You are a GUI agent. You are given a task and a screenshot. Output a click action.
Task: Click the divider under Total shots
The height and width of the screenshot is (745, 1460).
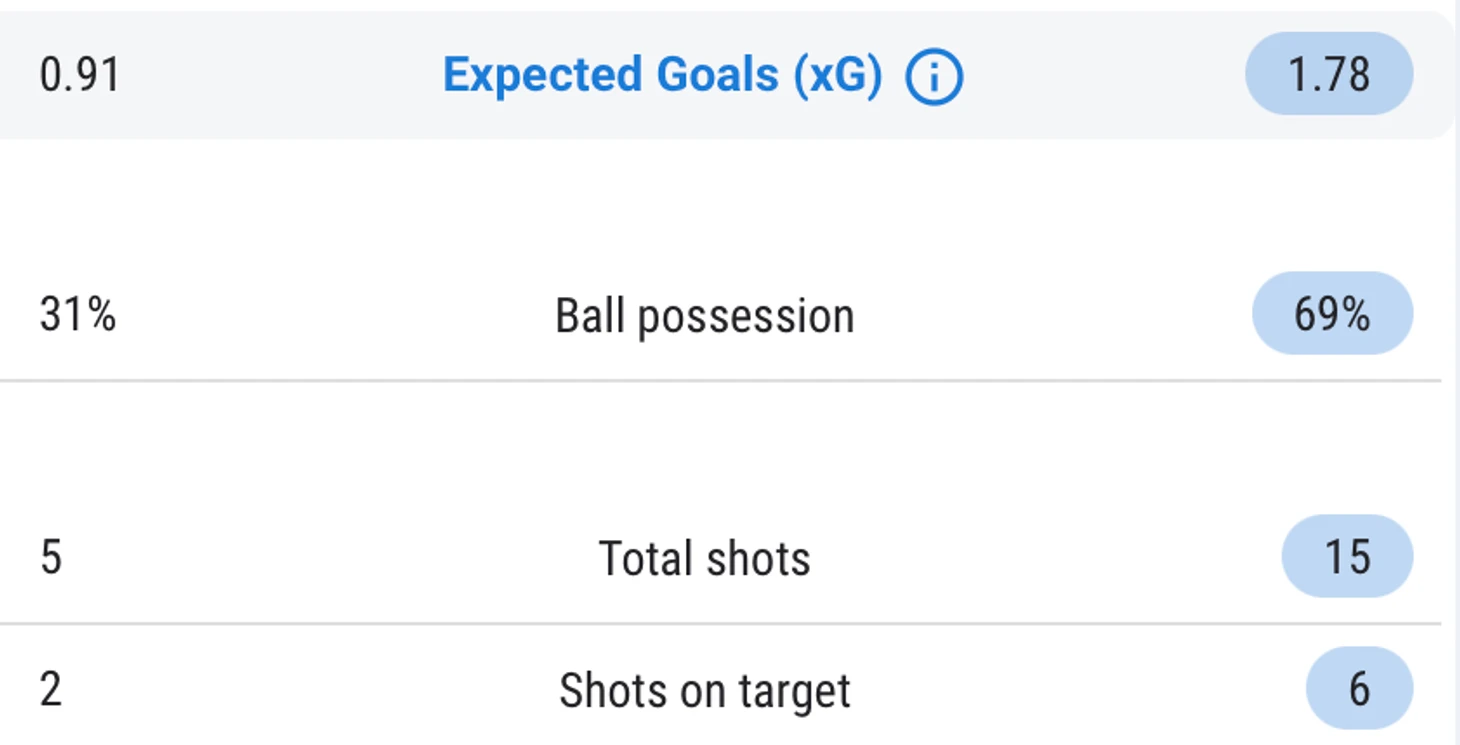720,623
